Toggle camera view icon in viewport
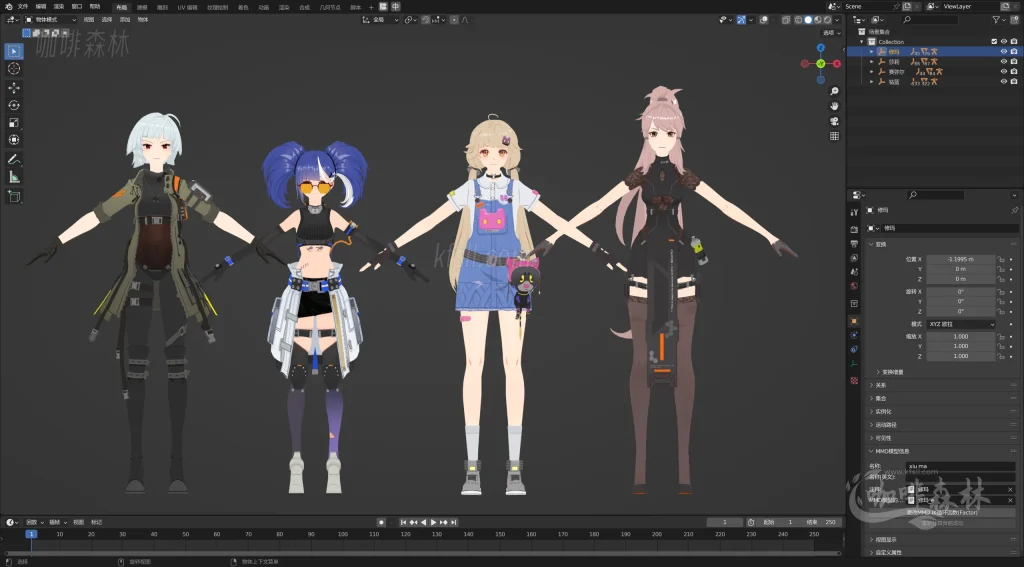Screen dimensions: 1024x567 834,122
